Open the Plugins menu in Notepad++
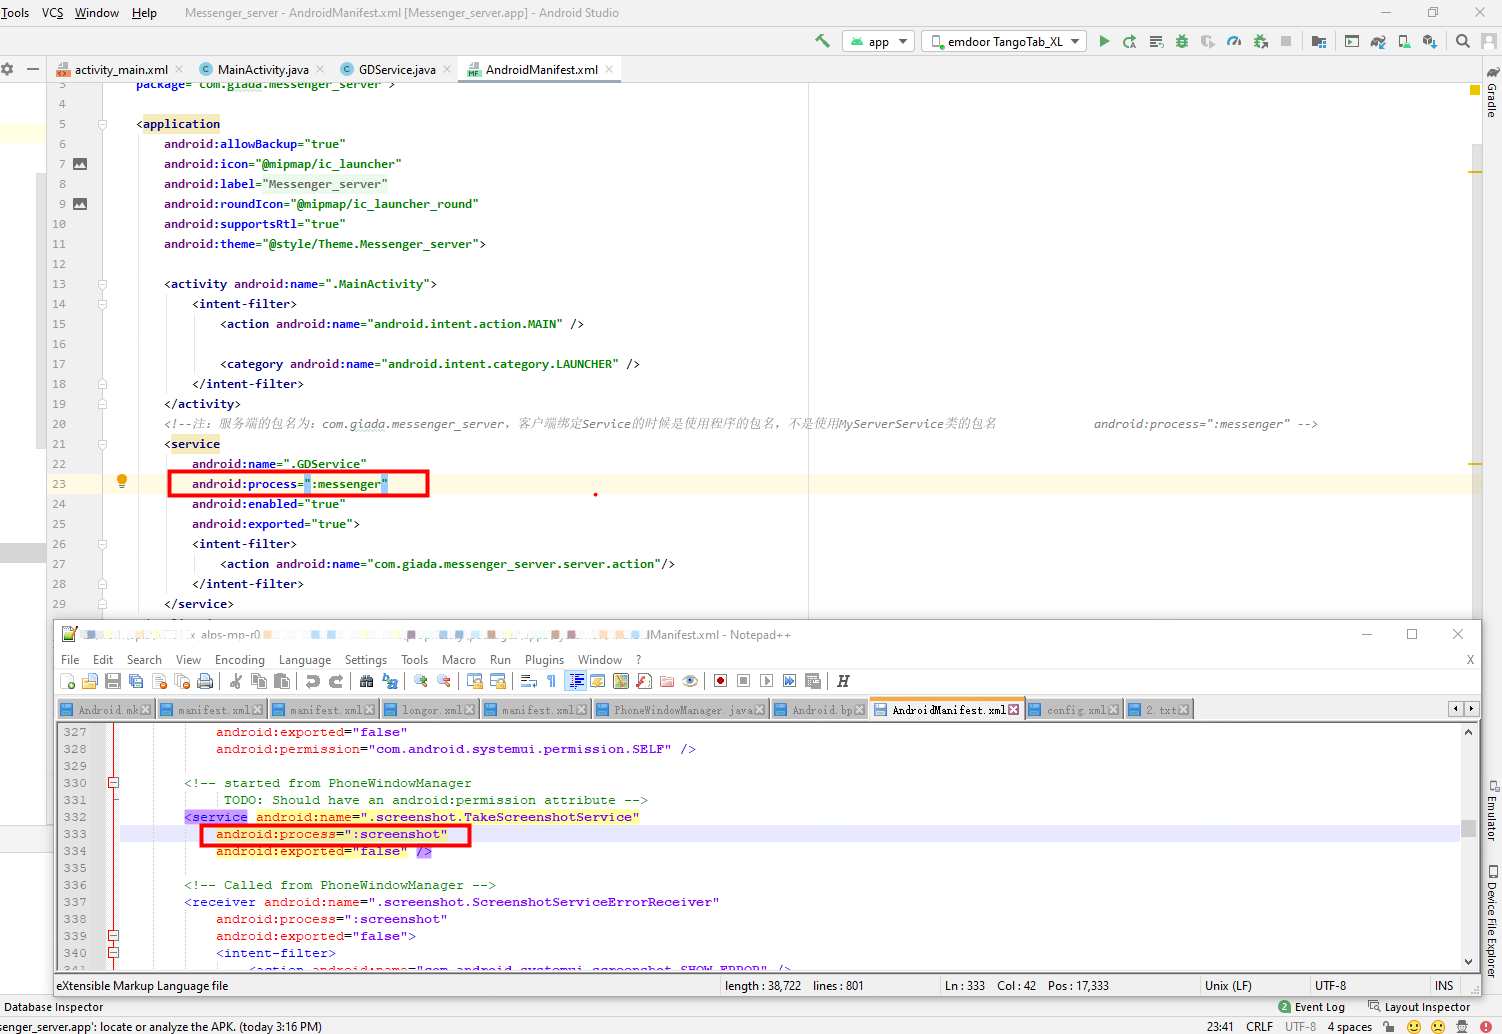This screenshot has width=1502, height=1034. coord(544,660)
